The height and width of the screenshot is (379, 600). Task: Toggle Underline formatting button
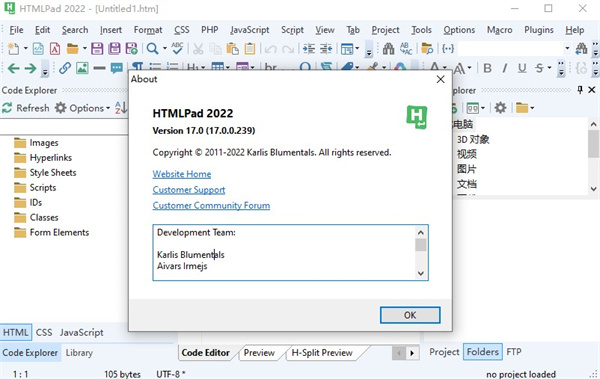[522, 68]
